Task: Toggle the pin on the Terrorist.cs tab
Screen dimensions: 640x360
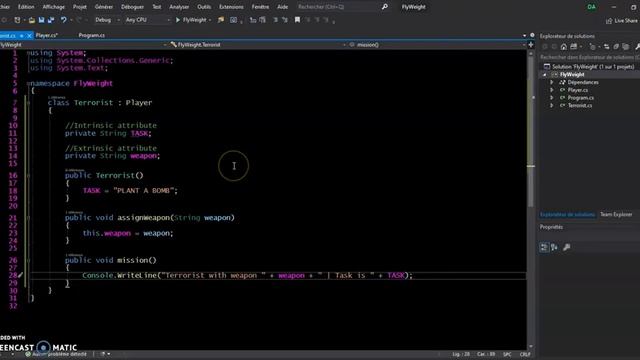Action: pyautogui.click(x=22, y=36)
